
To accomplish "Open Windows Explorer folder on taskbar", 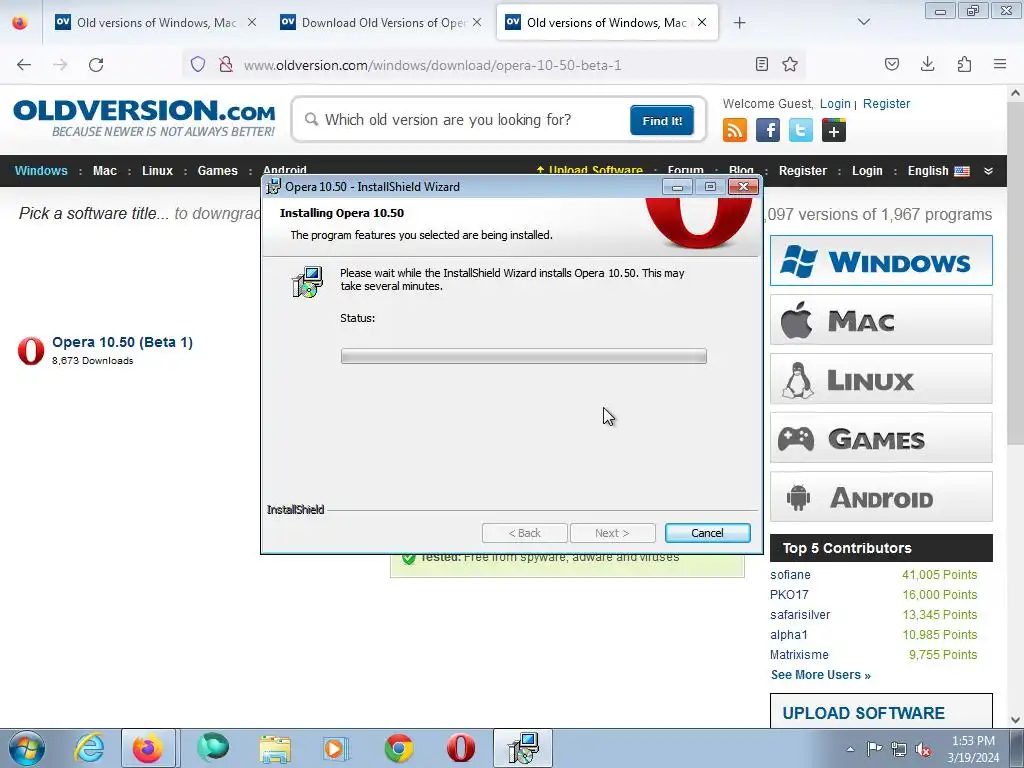I will (x=274, y=748).
